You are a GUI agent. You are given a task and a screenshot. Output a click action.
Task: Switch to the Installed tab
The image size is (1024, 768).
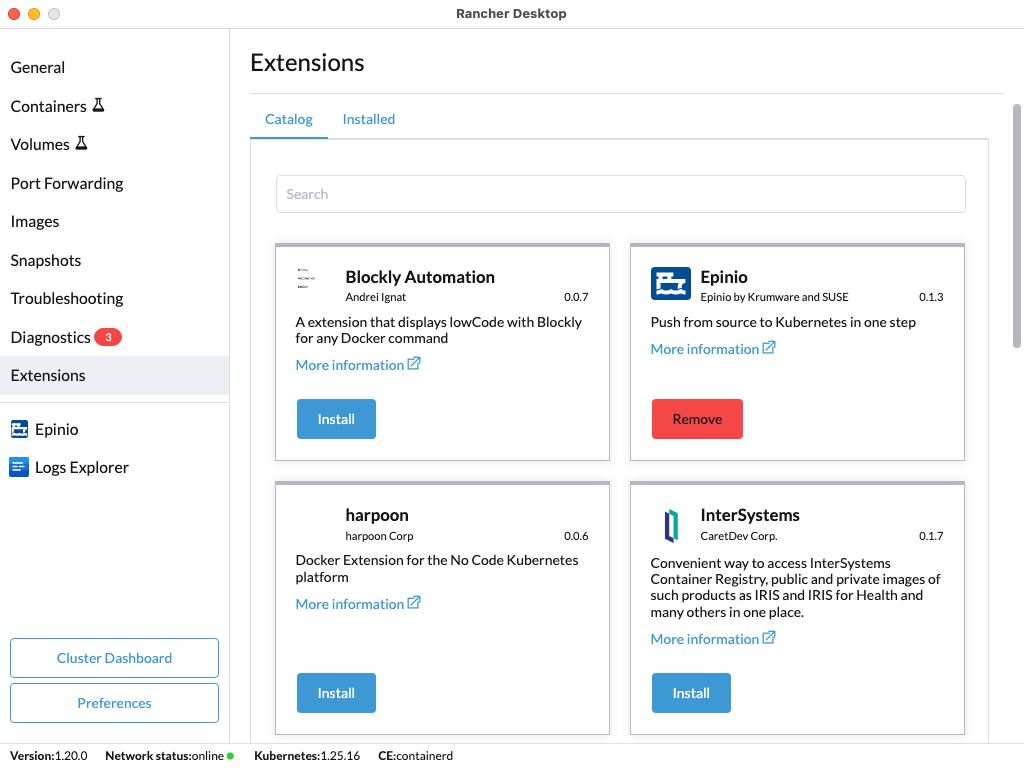[368, 119]
